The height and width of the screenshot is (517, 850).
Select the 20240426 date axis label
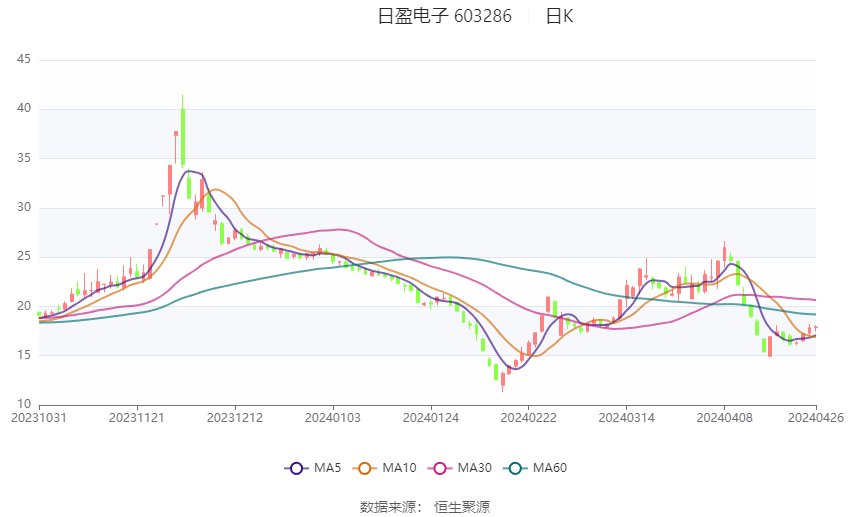tap(816, 418)
